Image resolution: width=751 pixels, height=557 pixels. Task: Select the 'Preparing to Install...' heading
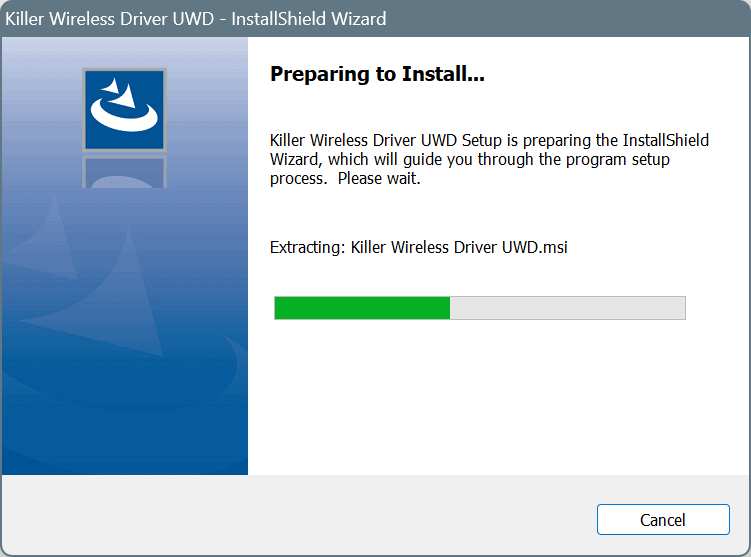[377, 74]
